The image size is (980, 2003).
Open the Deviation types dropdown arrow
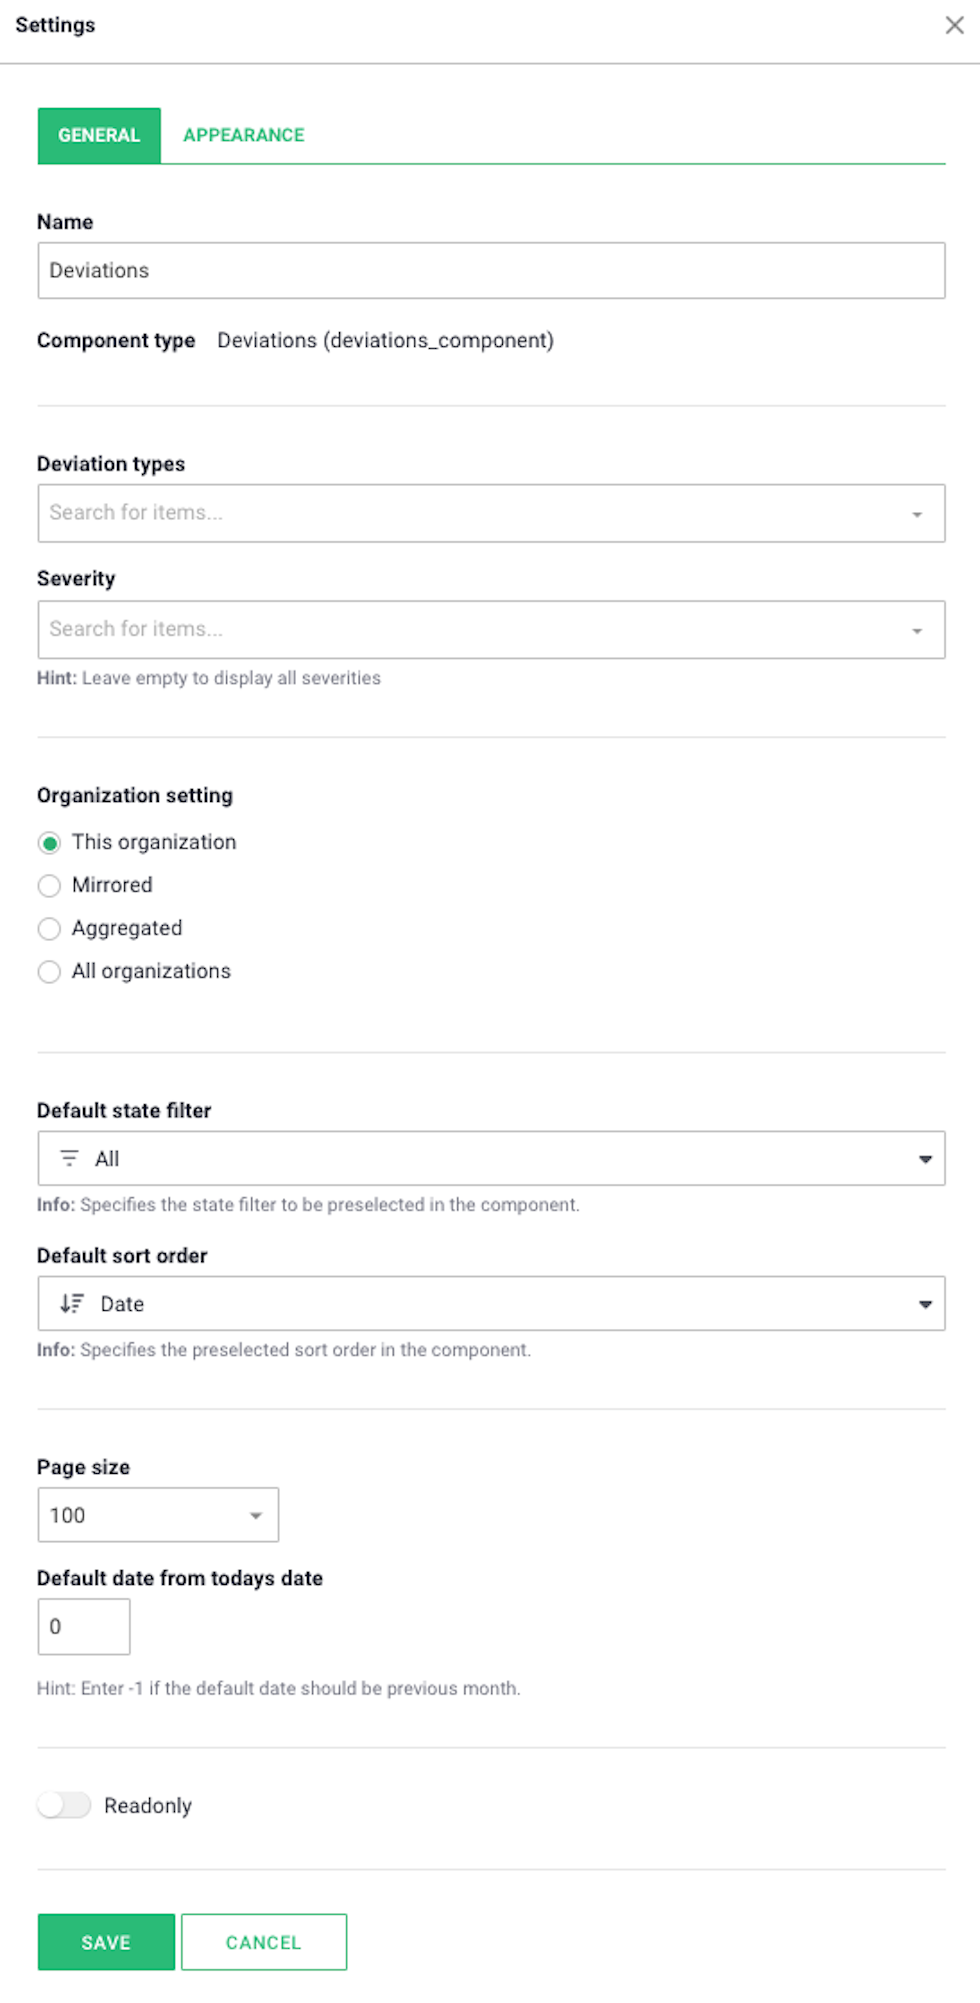(916, 514)
